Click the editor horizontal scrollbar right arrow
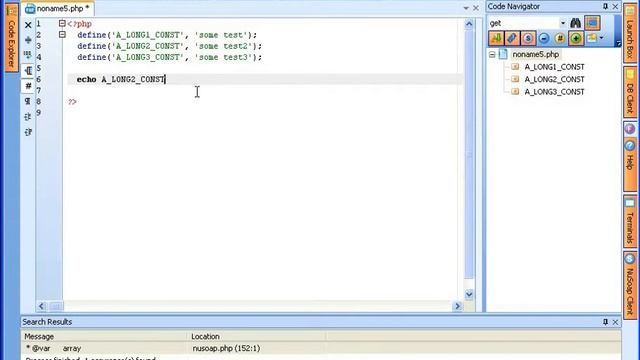Image resolution: width=640 pixels, height=360 pixels. pos(458,306)
